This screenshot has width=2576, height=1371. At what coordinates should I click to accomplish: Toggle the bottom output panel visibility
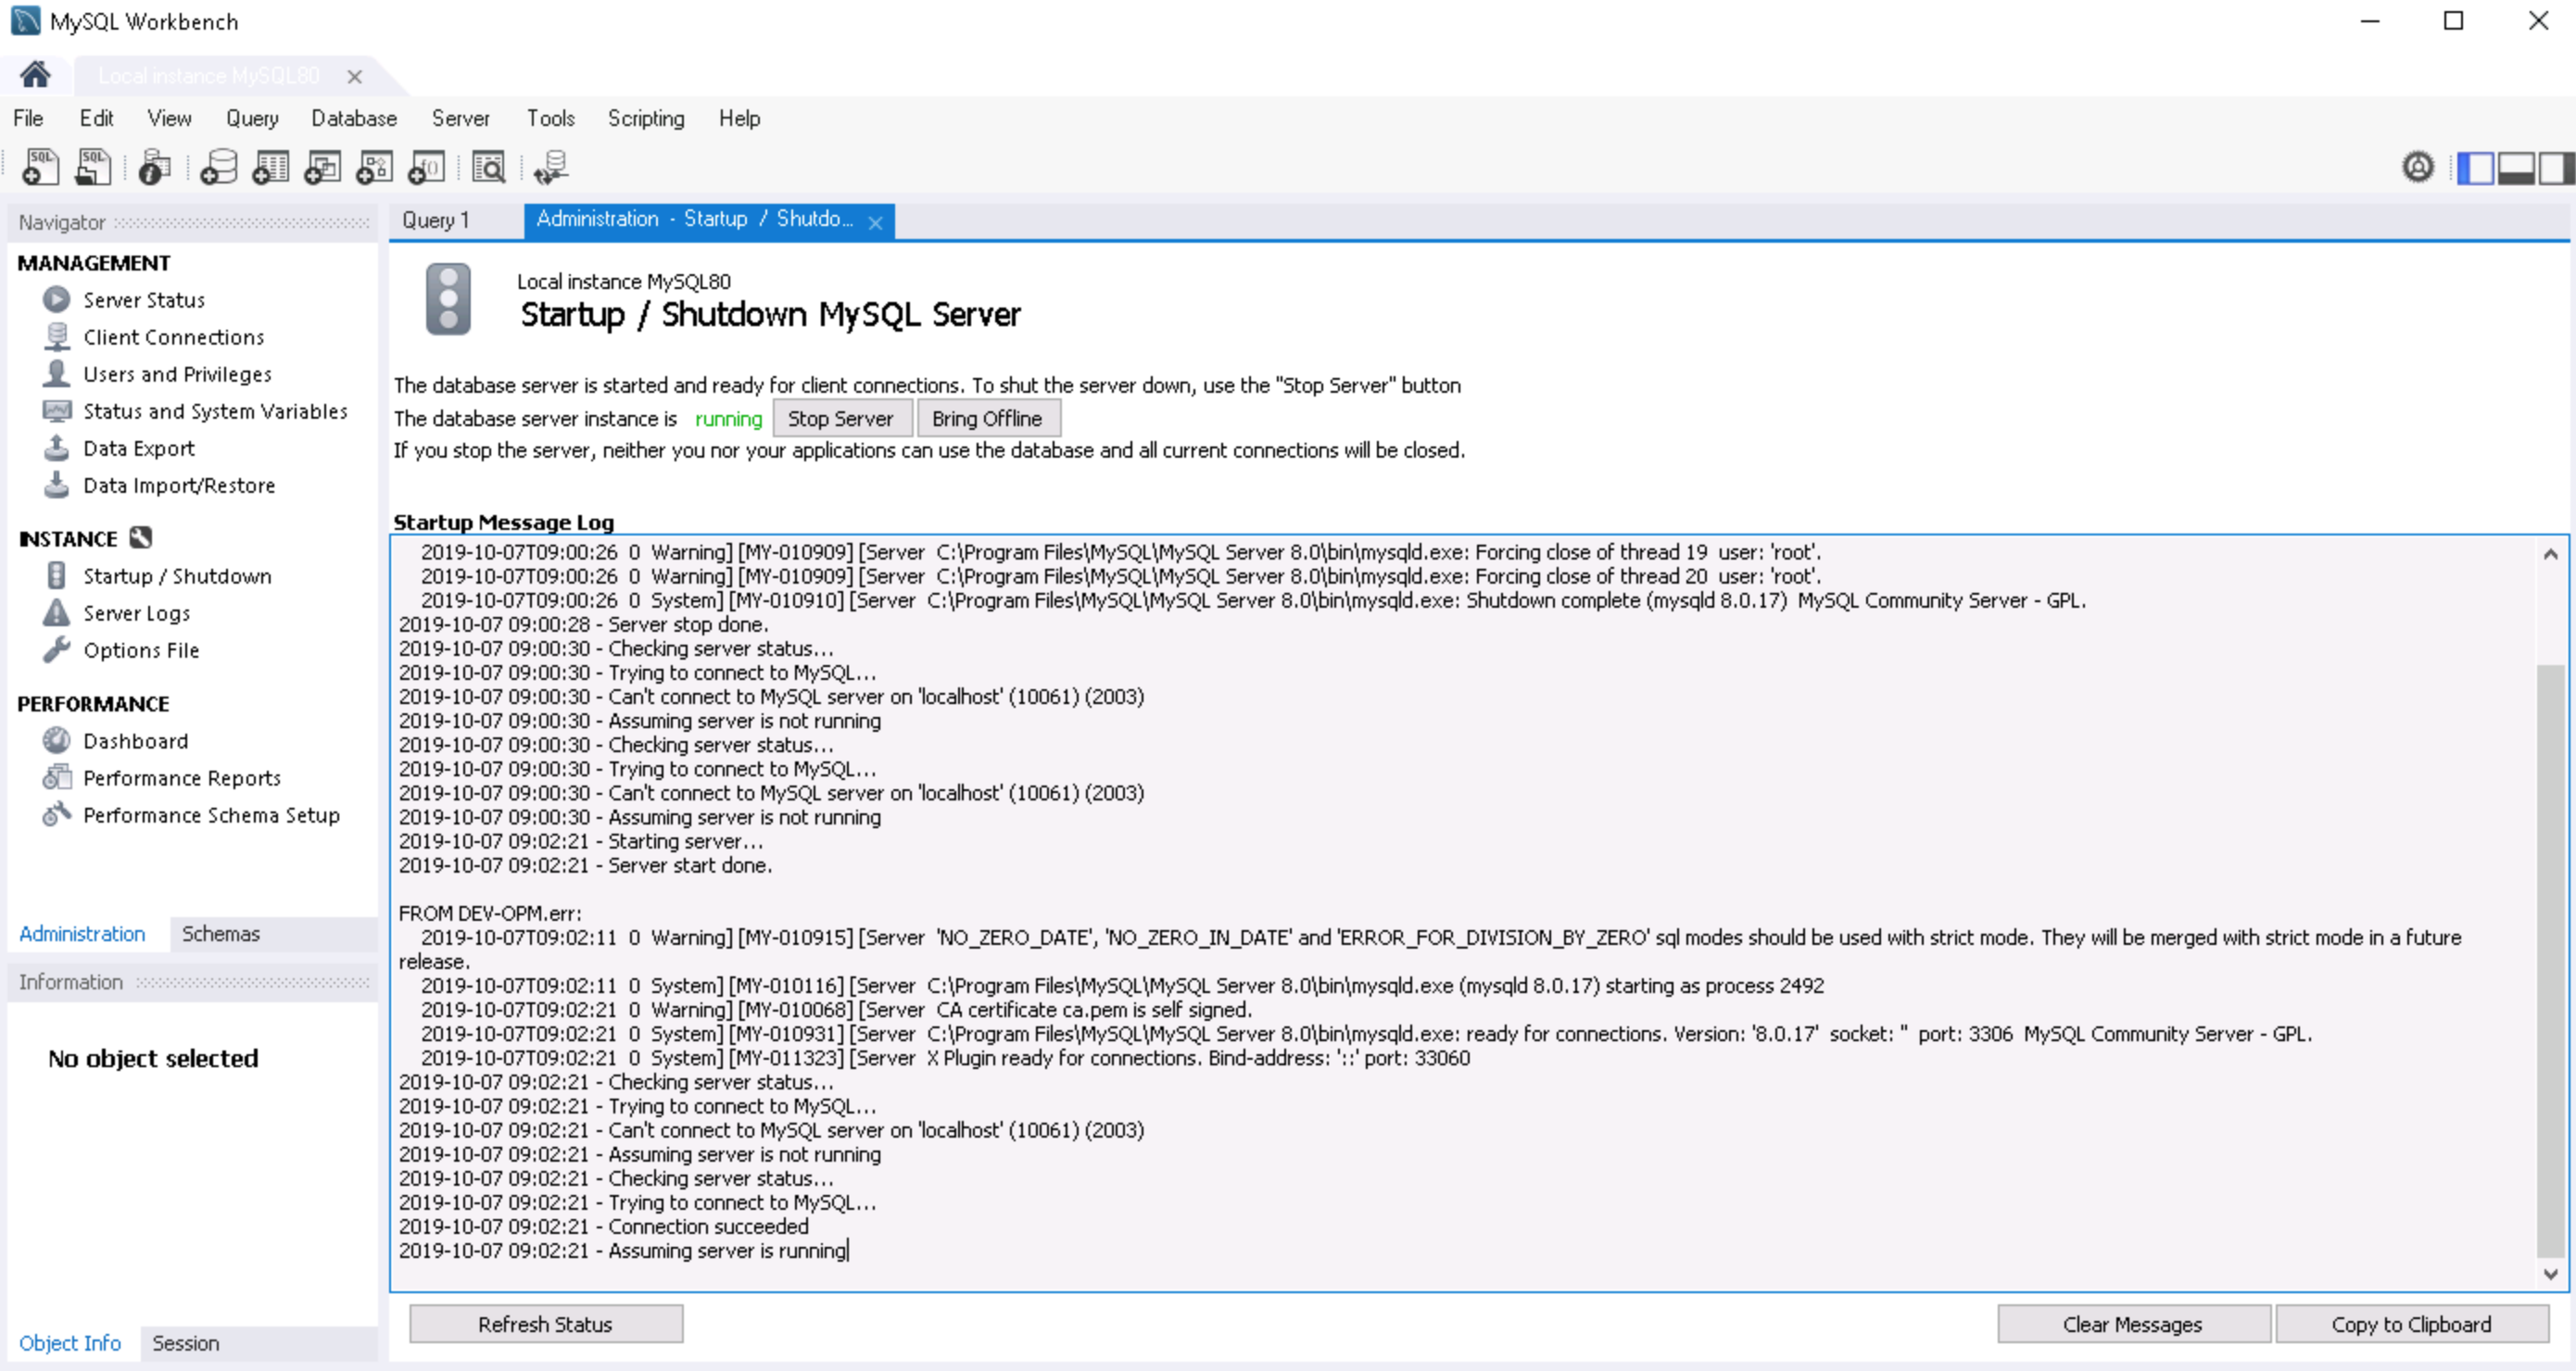2515,167
